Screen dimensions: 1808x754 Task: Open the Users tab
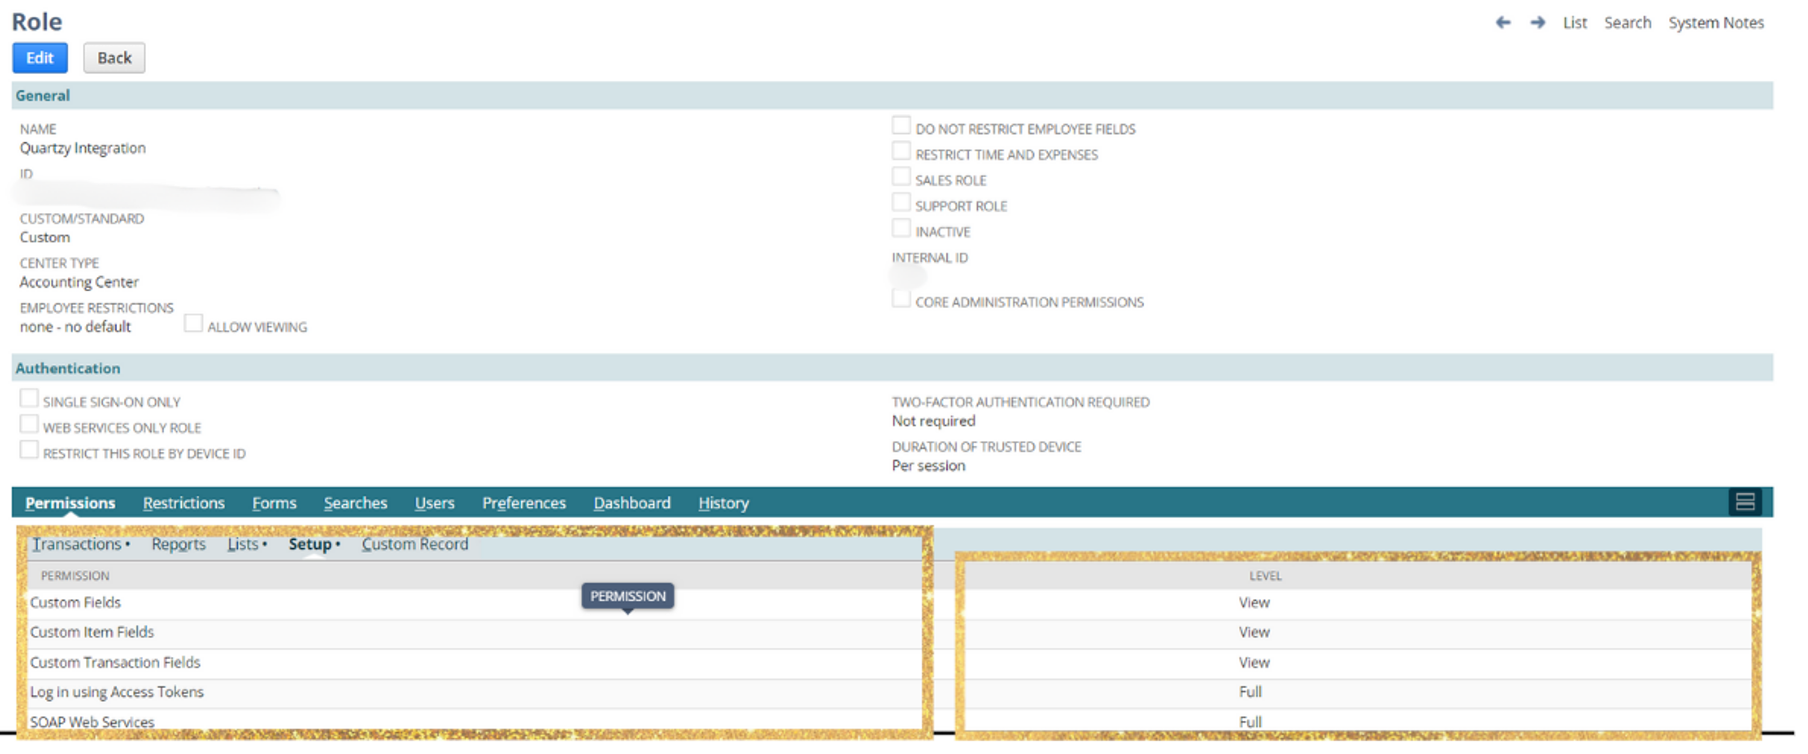tap(434, 503)
